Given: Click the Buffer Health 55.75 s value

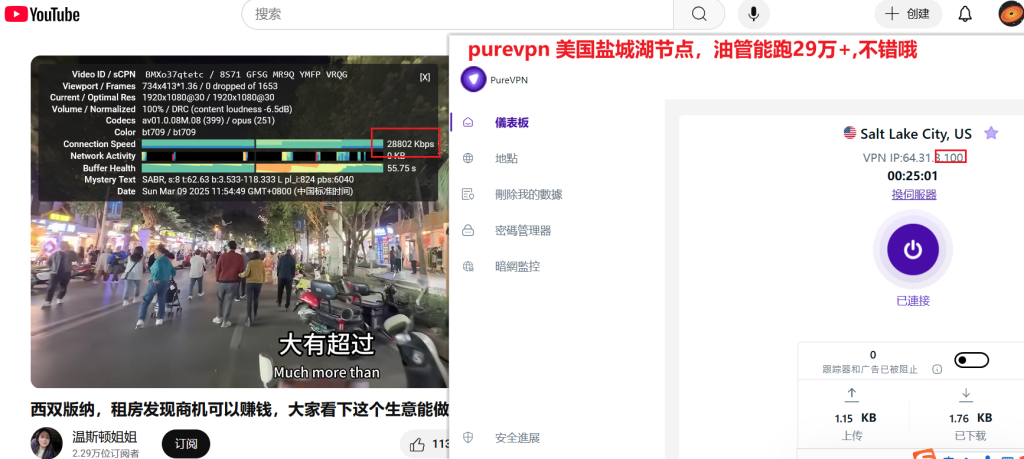Looking at the screenshot, I should pyautogui.click(x=402, y=168).
